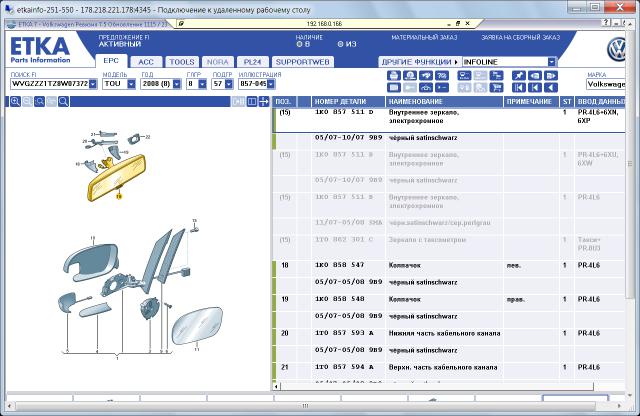Screen dimensions: 640x416
Task: Jump to first record icon
Action: [519, 87]
